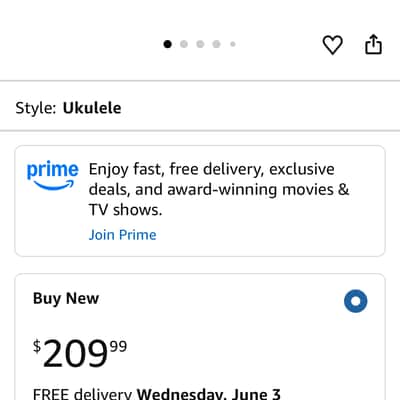
Task: Tap the Prime smile arrow under the logo
Action: click(x=53, y=186)
